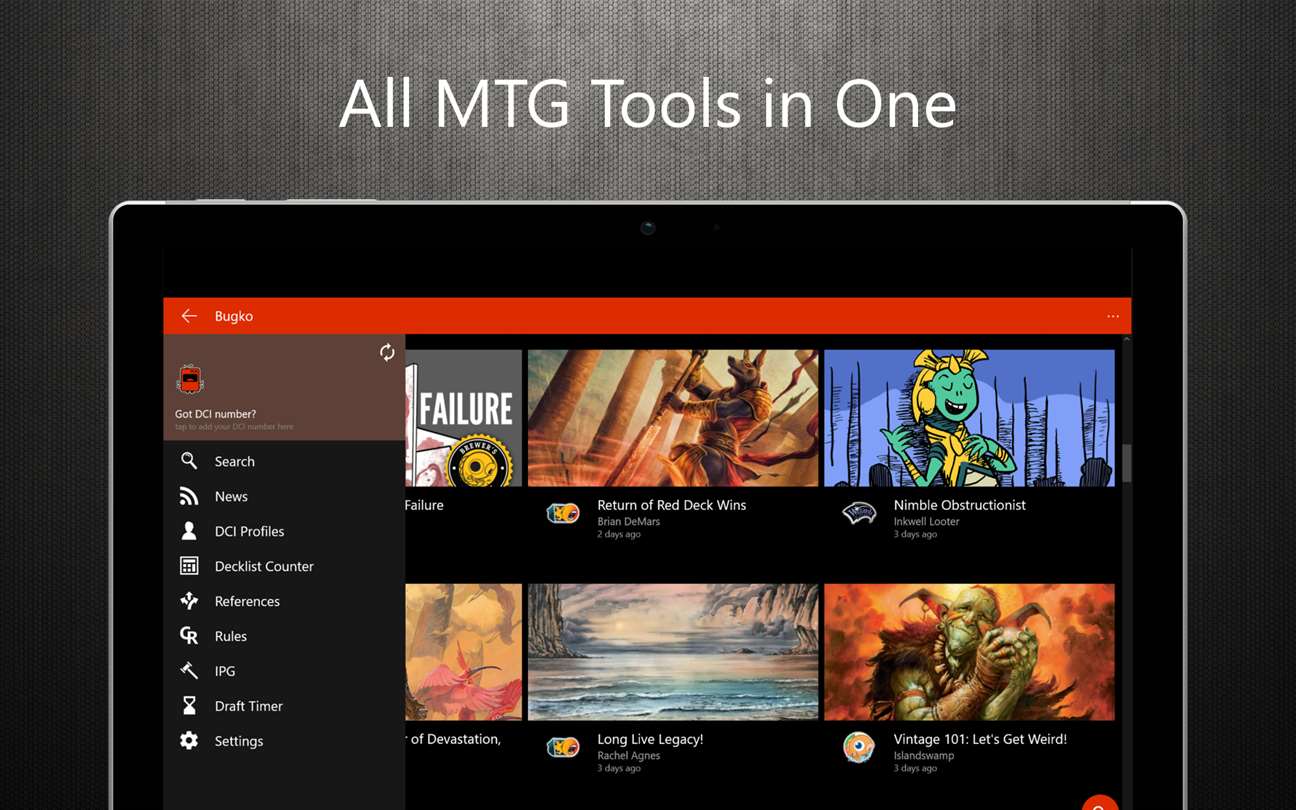Open the 'Long Live Legacy!' article title
This screenshot has width=1296, height=810.
click(650, 739)
